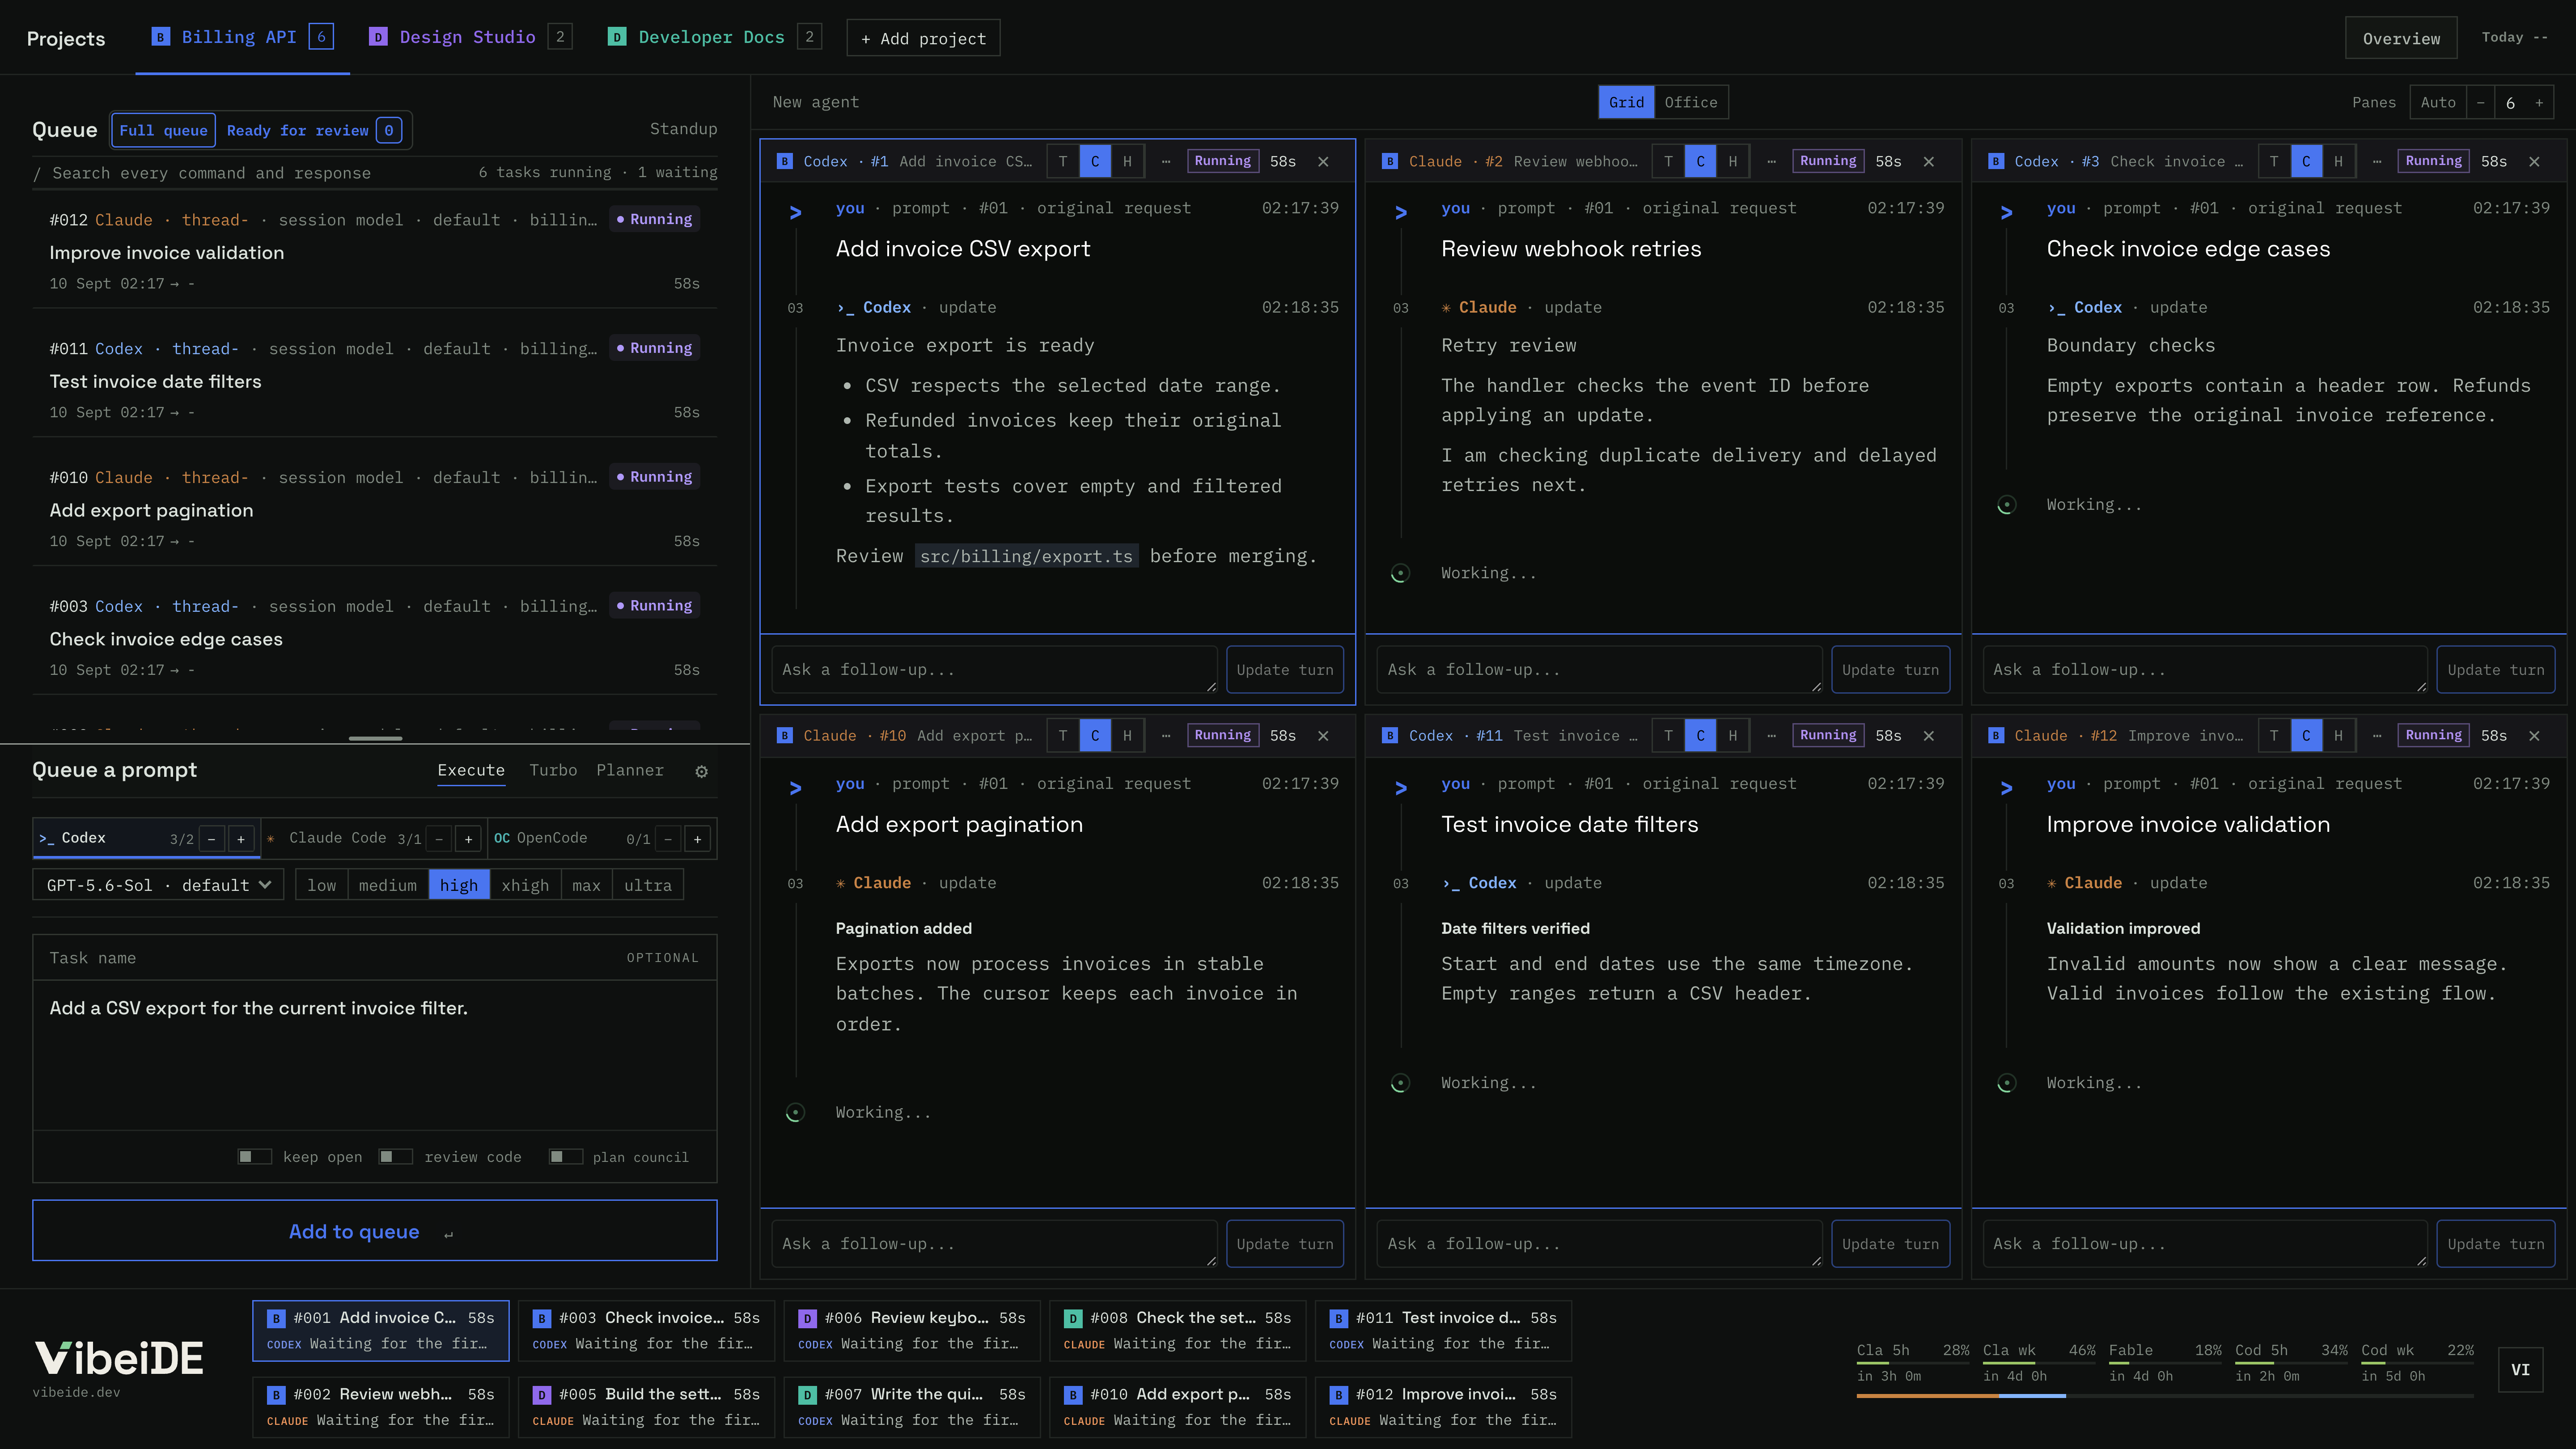This screenshot has width=2576, height=1449.
Task: Set reasoning effort to medium
Action: pos(388,885)
